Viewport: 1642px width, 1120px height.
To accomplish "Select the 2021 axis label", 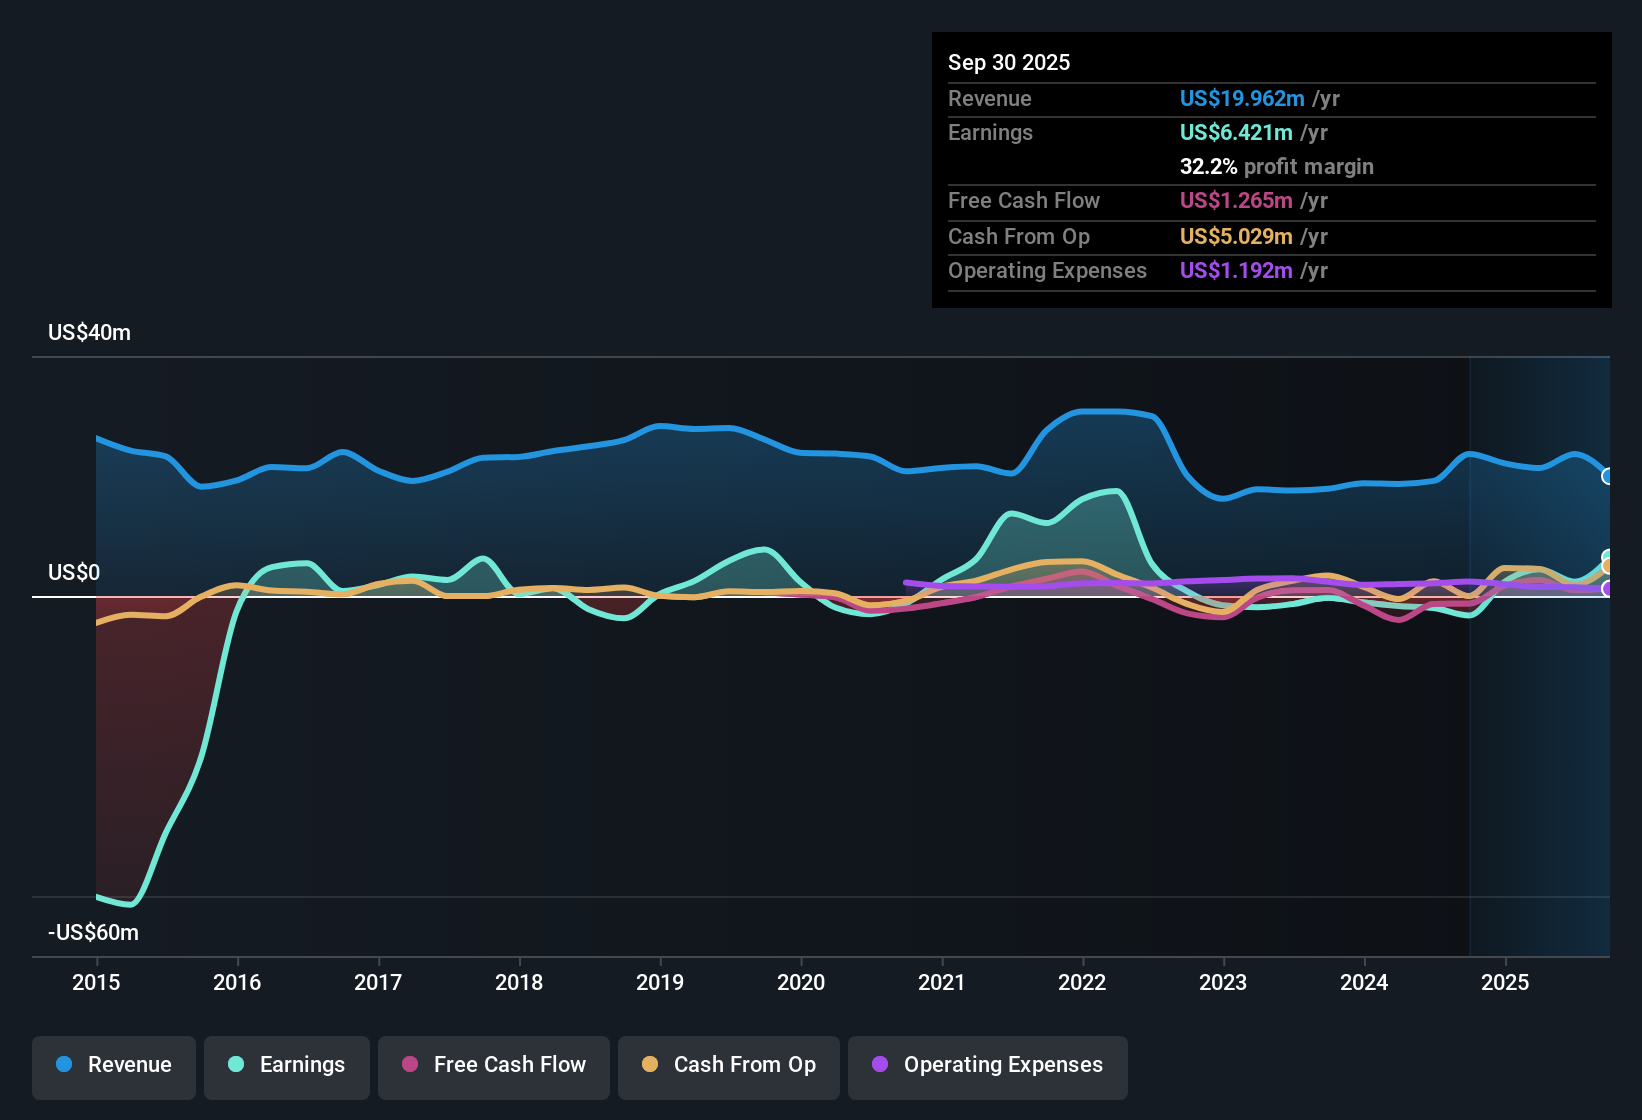I will point(941,983).
